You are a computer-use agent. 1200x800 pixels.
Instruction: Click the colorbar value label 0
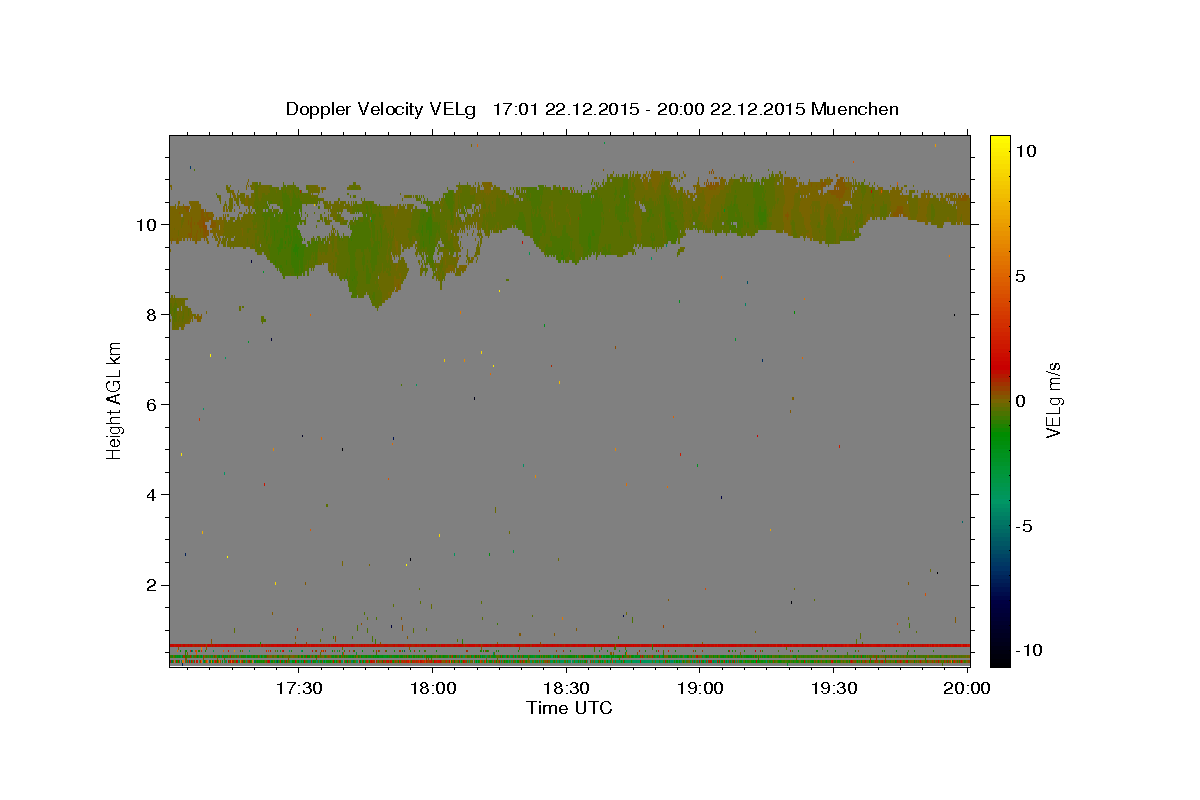coord(1020,401)
